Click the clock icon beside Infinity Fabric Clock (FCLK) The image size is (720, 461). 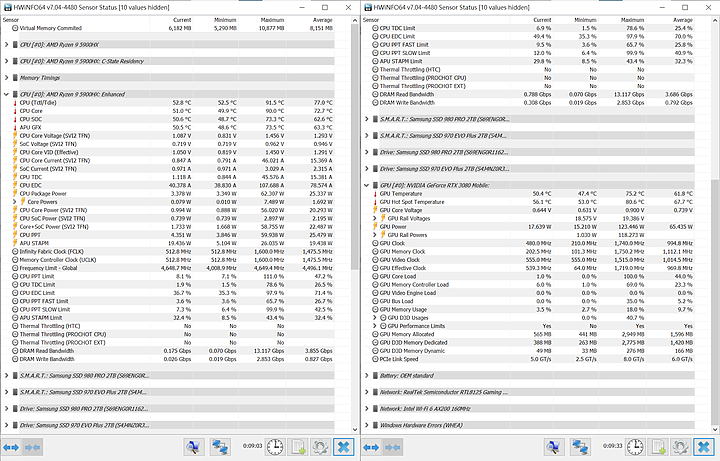[x=15, y=252]
